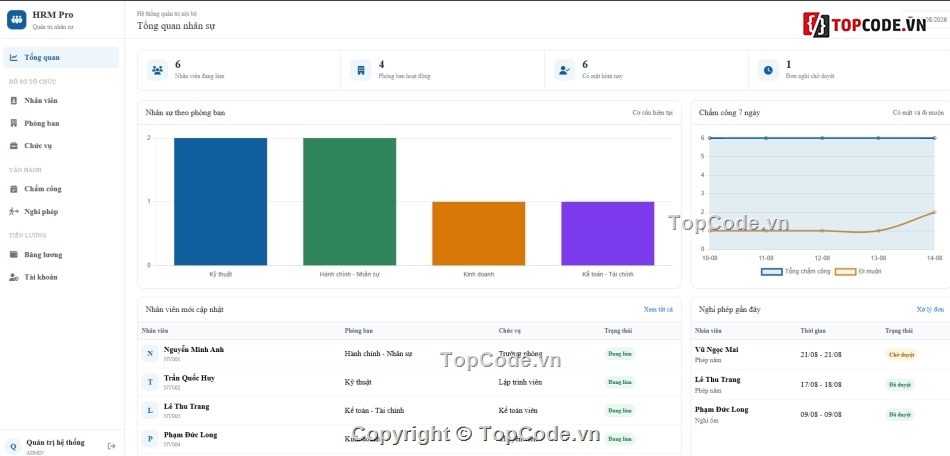950x456 pixels.
Task: Click Chờ duyệt badge for Vũ Ngọc Mai
Action: point(901,355)
